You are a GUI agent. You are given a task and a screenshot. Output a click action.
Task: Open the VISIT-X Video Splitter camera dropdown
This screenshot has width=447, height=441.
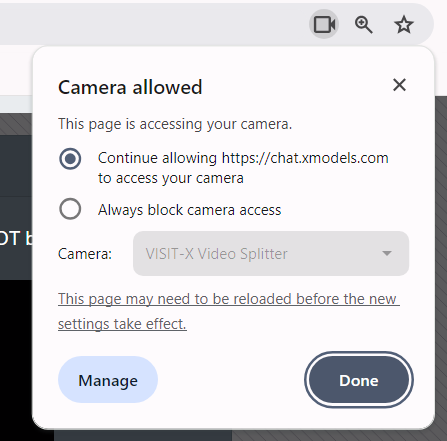[x=271, y=254]
